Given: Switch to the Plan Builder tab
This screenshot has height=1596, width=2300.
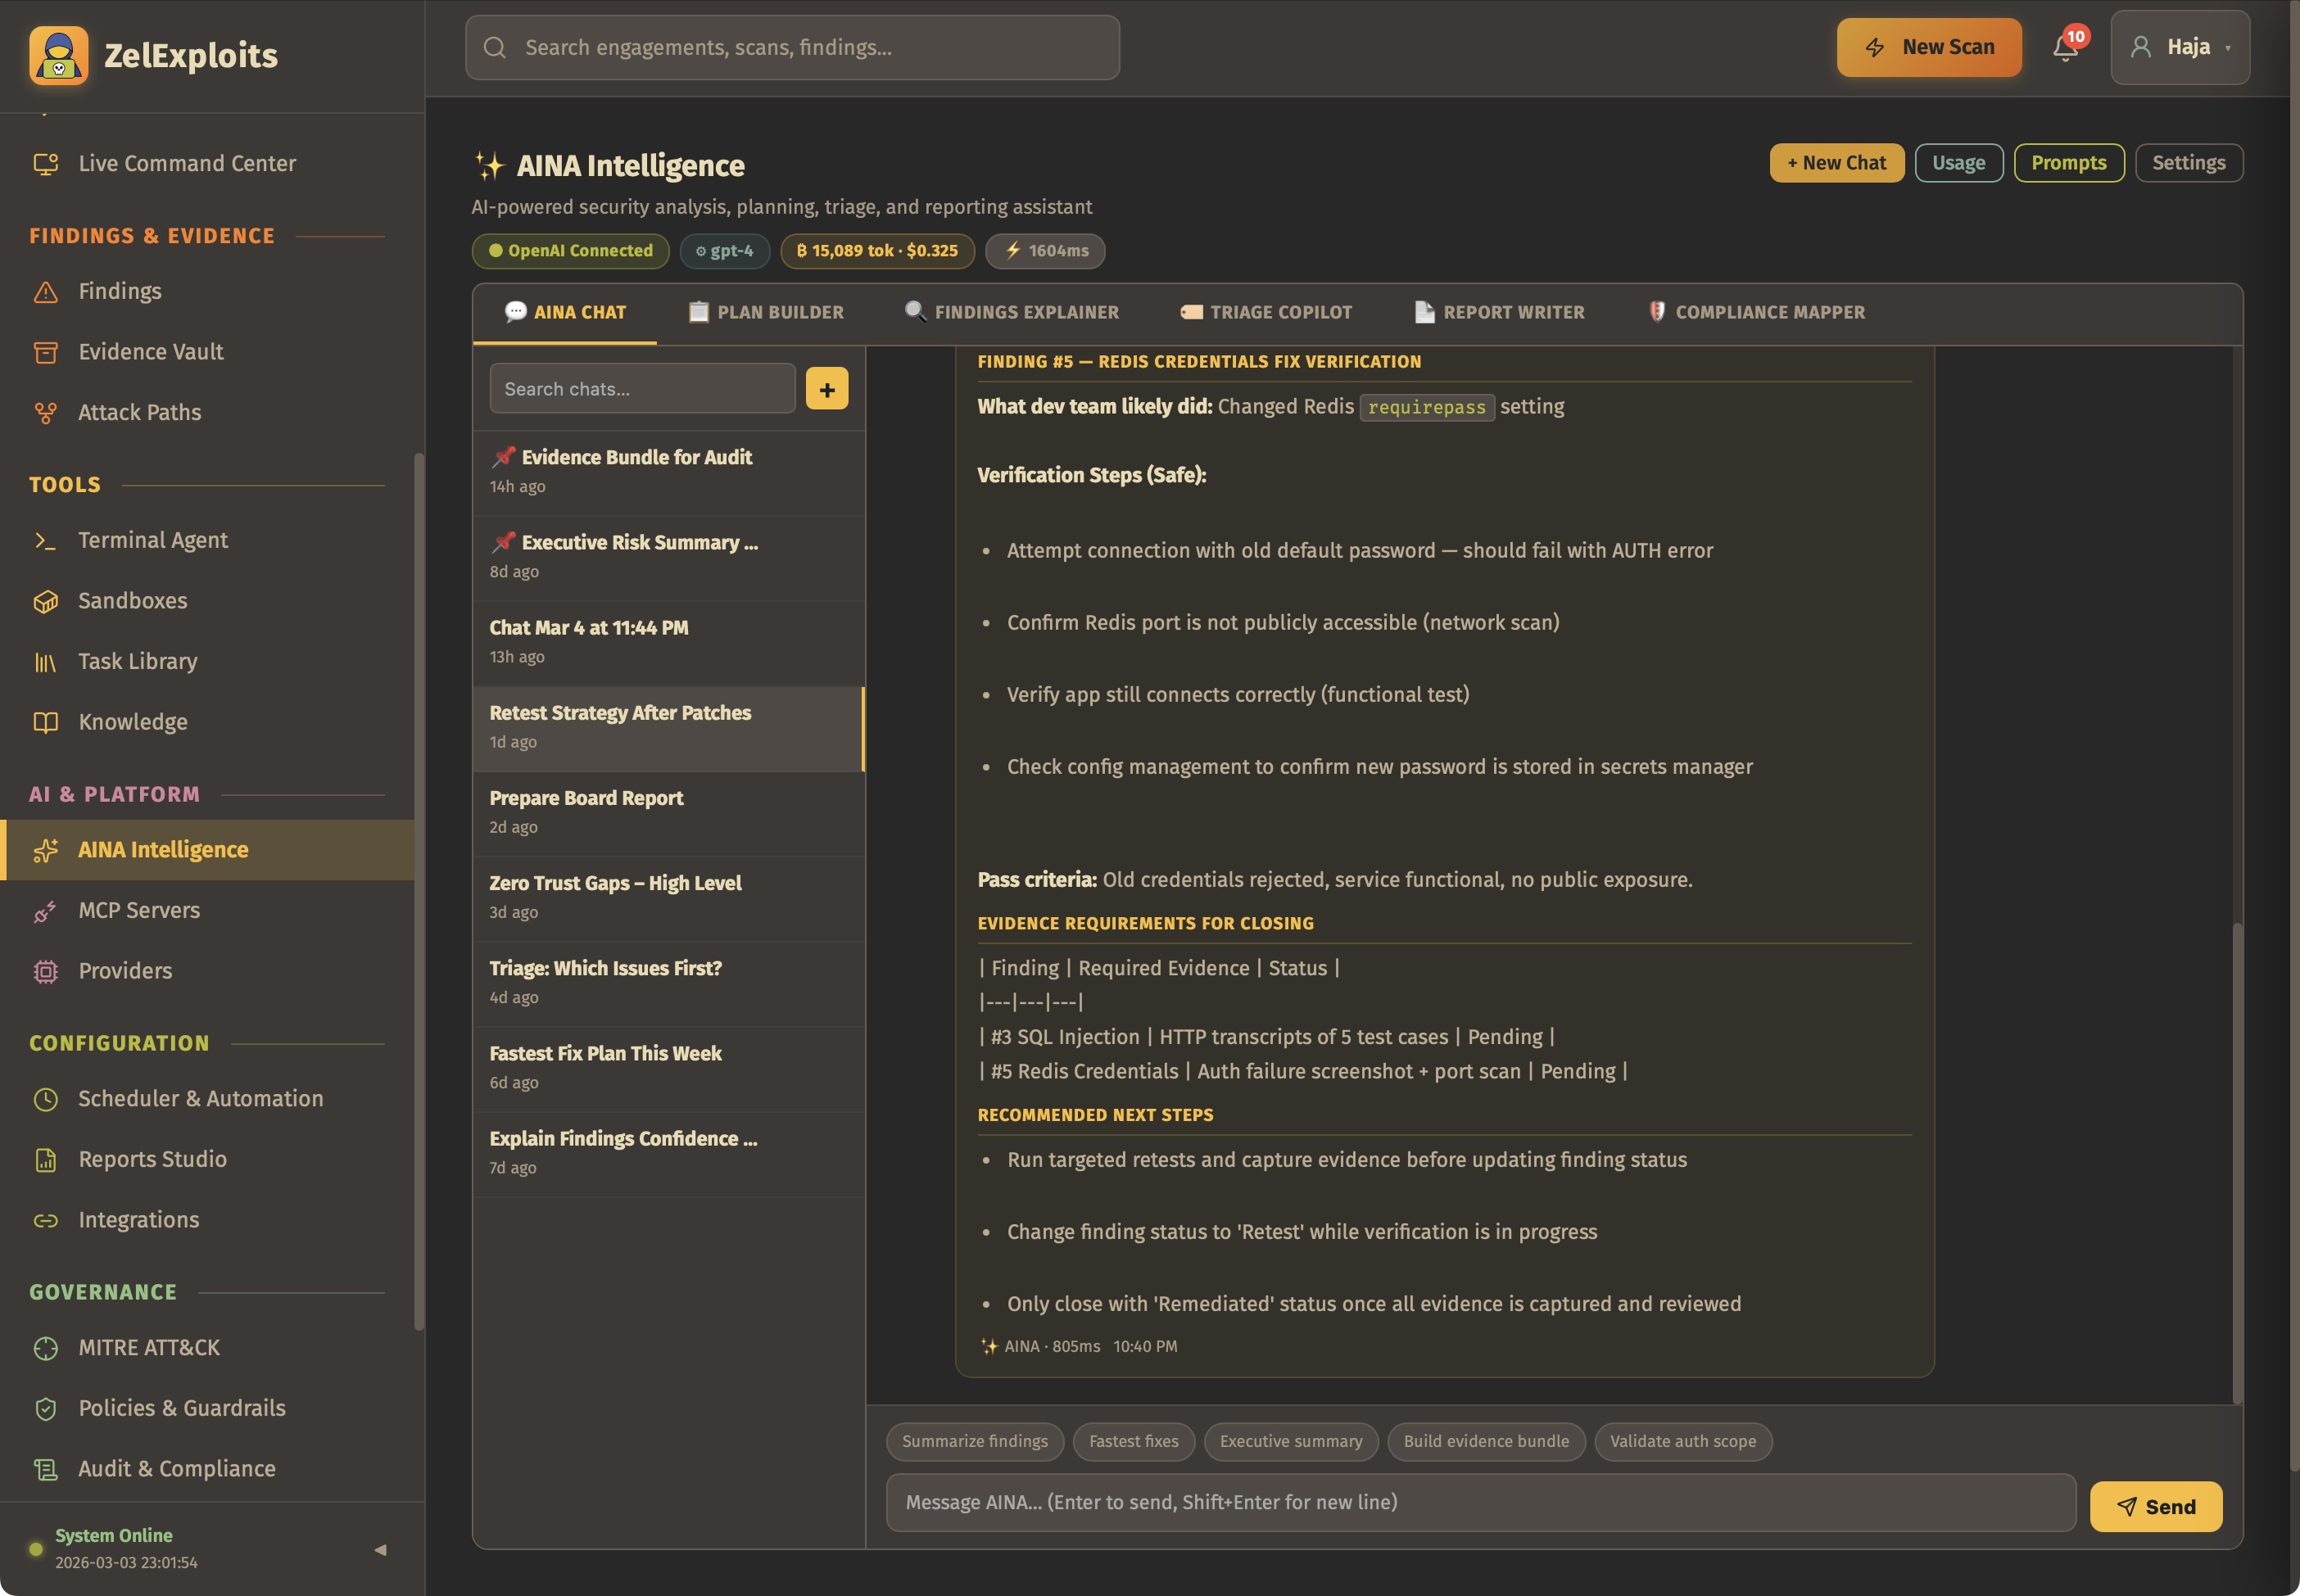Looking at the screenshot, I should [x=764, y=312].
